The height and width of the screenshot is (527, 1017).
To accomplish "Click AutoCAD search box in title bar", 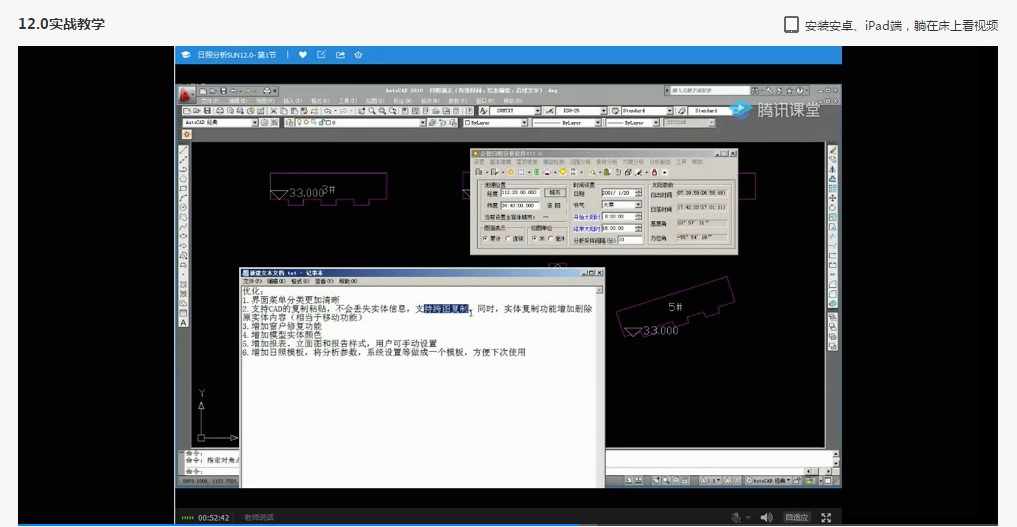I will (x=709, y=91).
